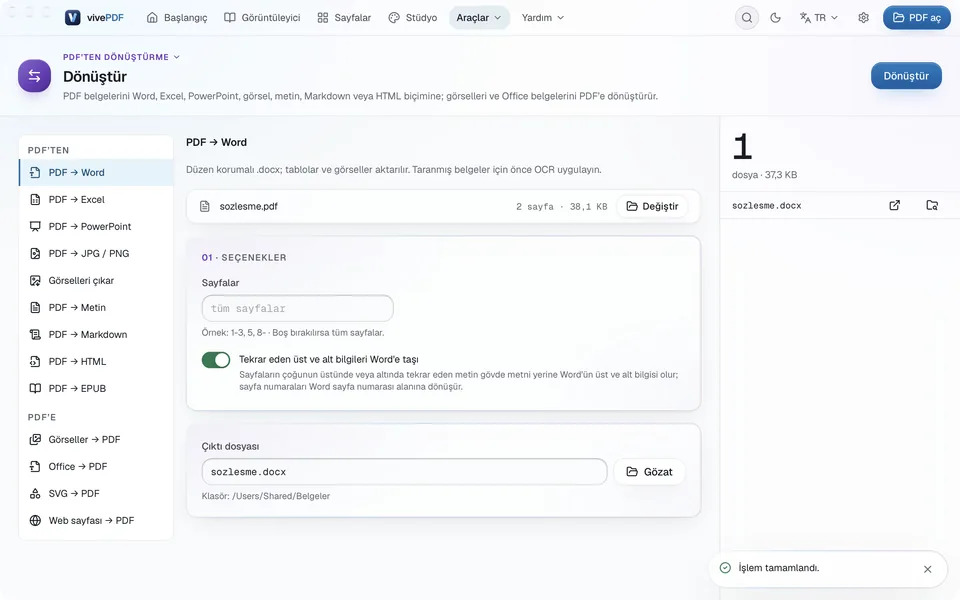The width and height of the screenshot is (960, 600).
Task: Open Görseller → PDF tool
Action: [x=96, y=440]
